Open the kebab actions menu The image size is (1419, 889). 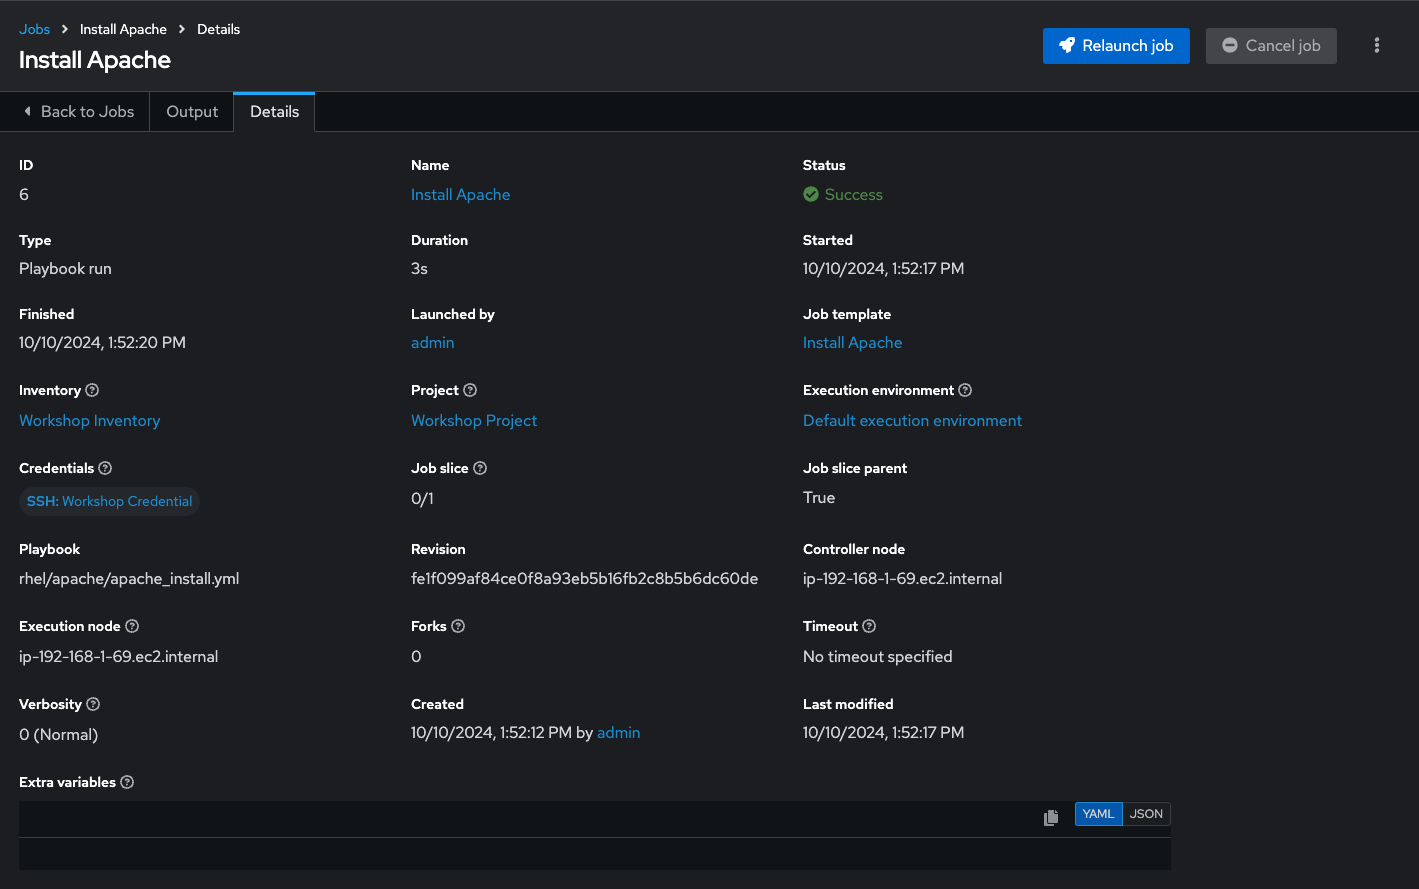(x=1377, y=46)
